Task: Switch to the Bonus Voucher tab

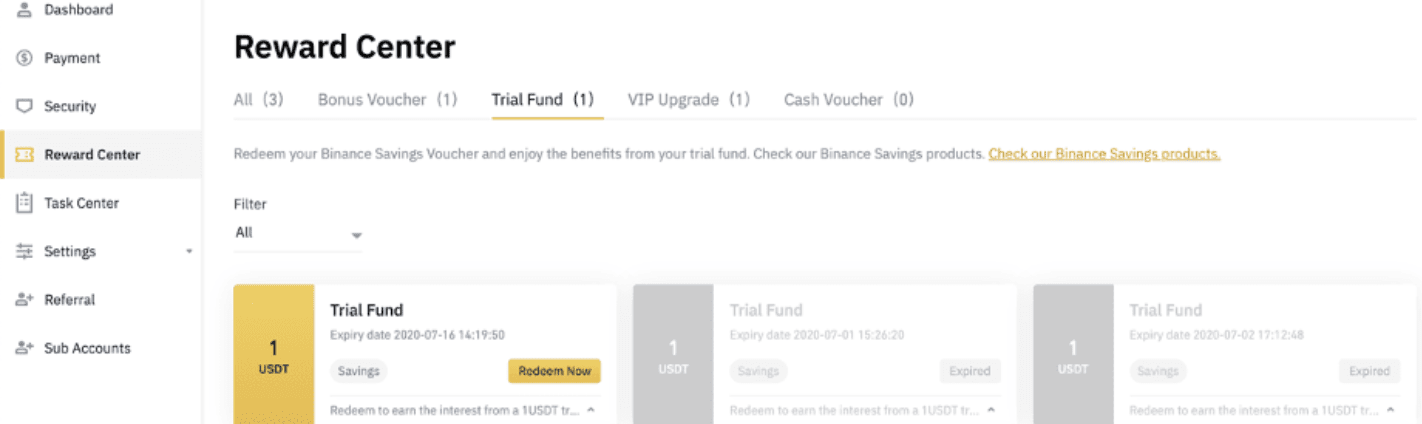Action: click(x=387, y=100)
